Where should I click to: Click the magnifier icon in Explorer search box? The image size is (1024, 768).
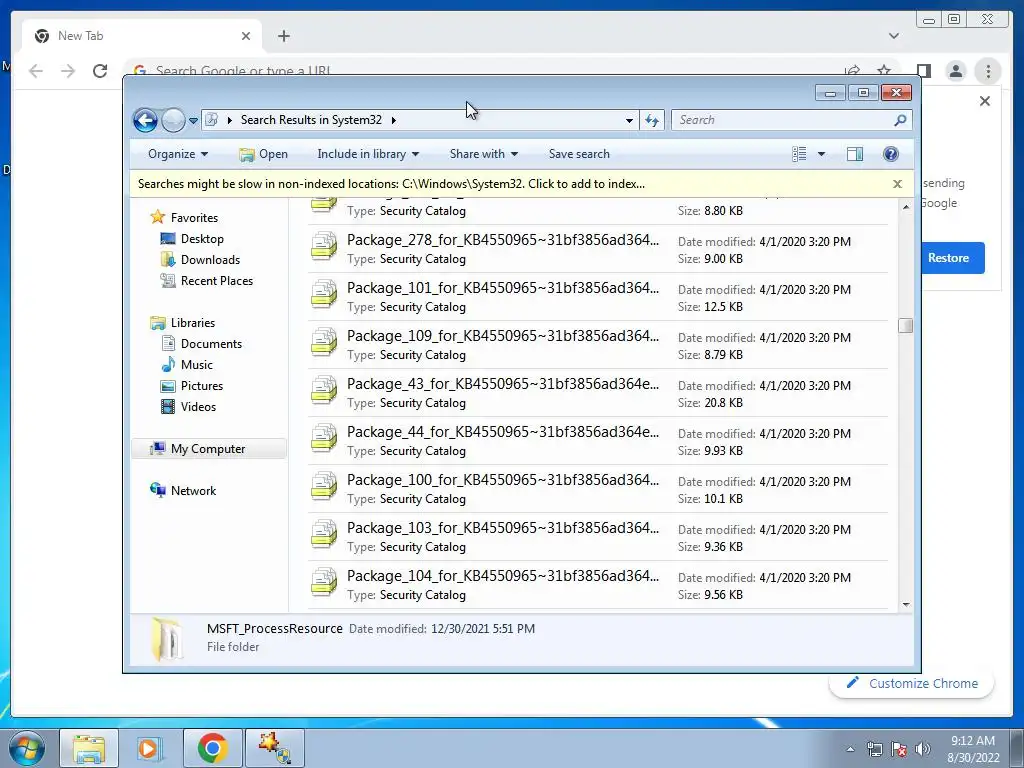[901, 120]
